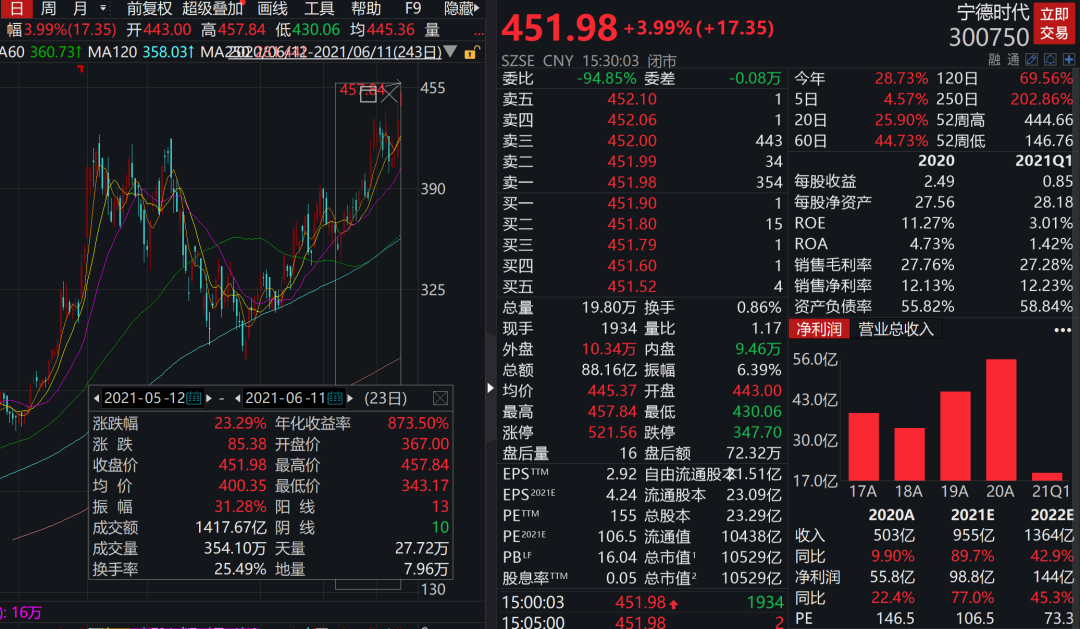The image size is (1080, 629).
Task: Open F9 deep data
Action: pos(413,8)
